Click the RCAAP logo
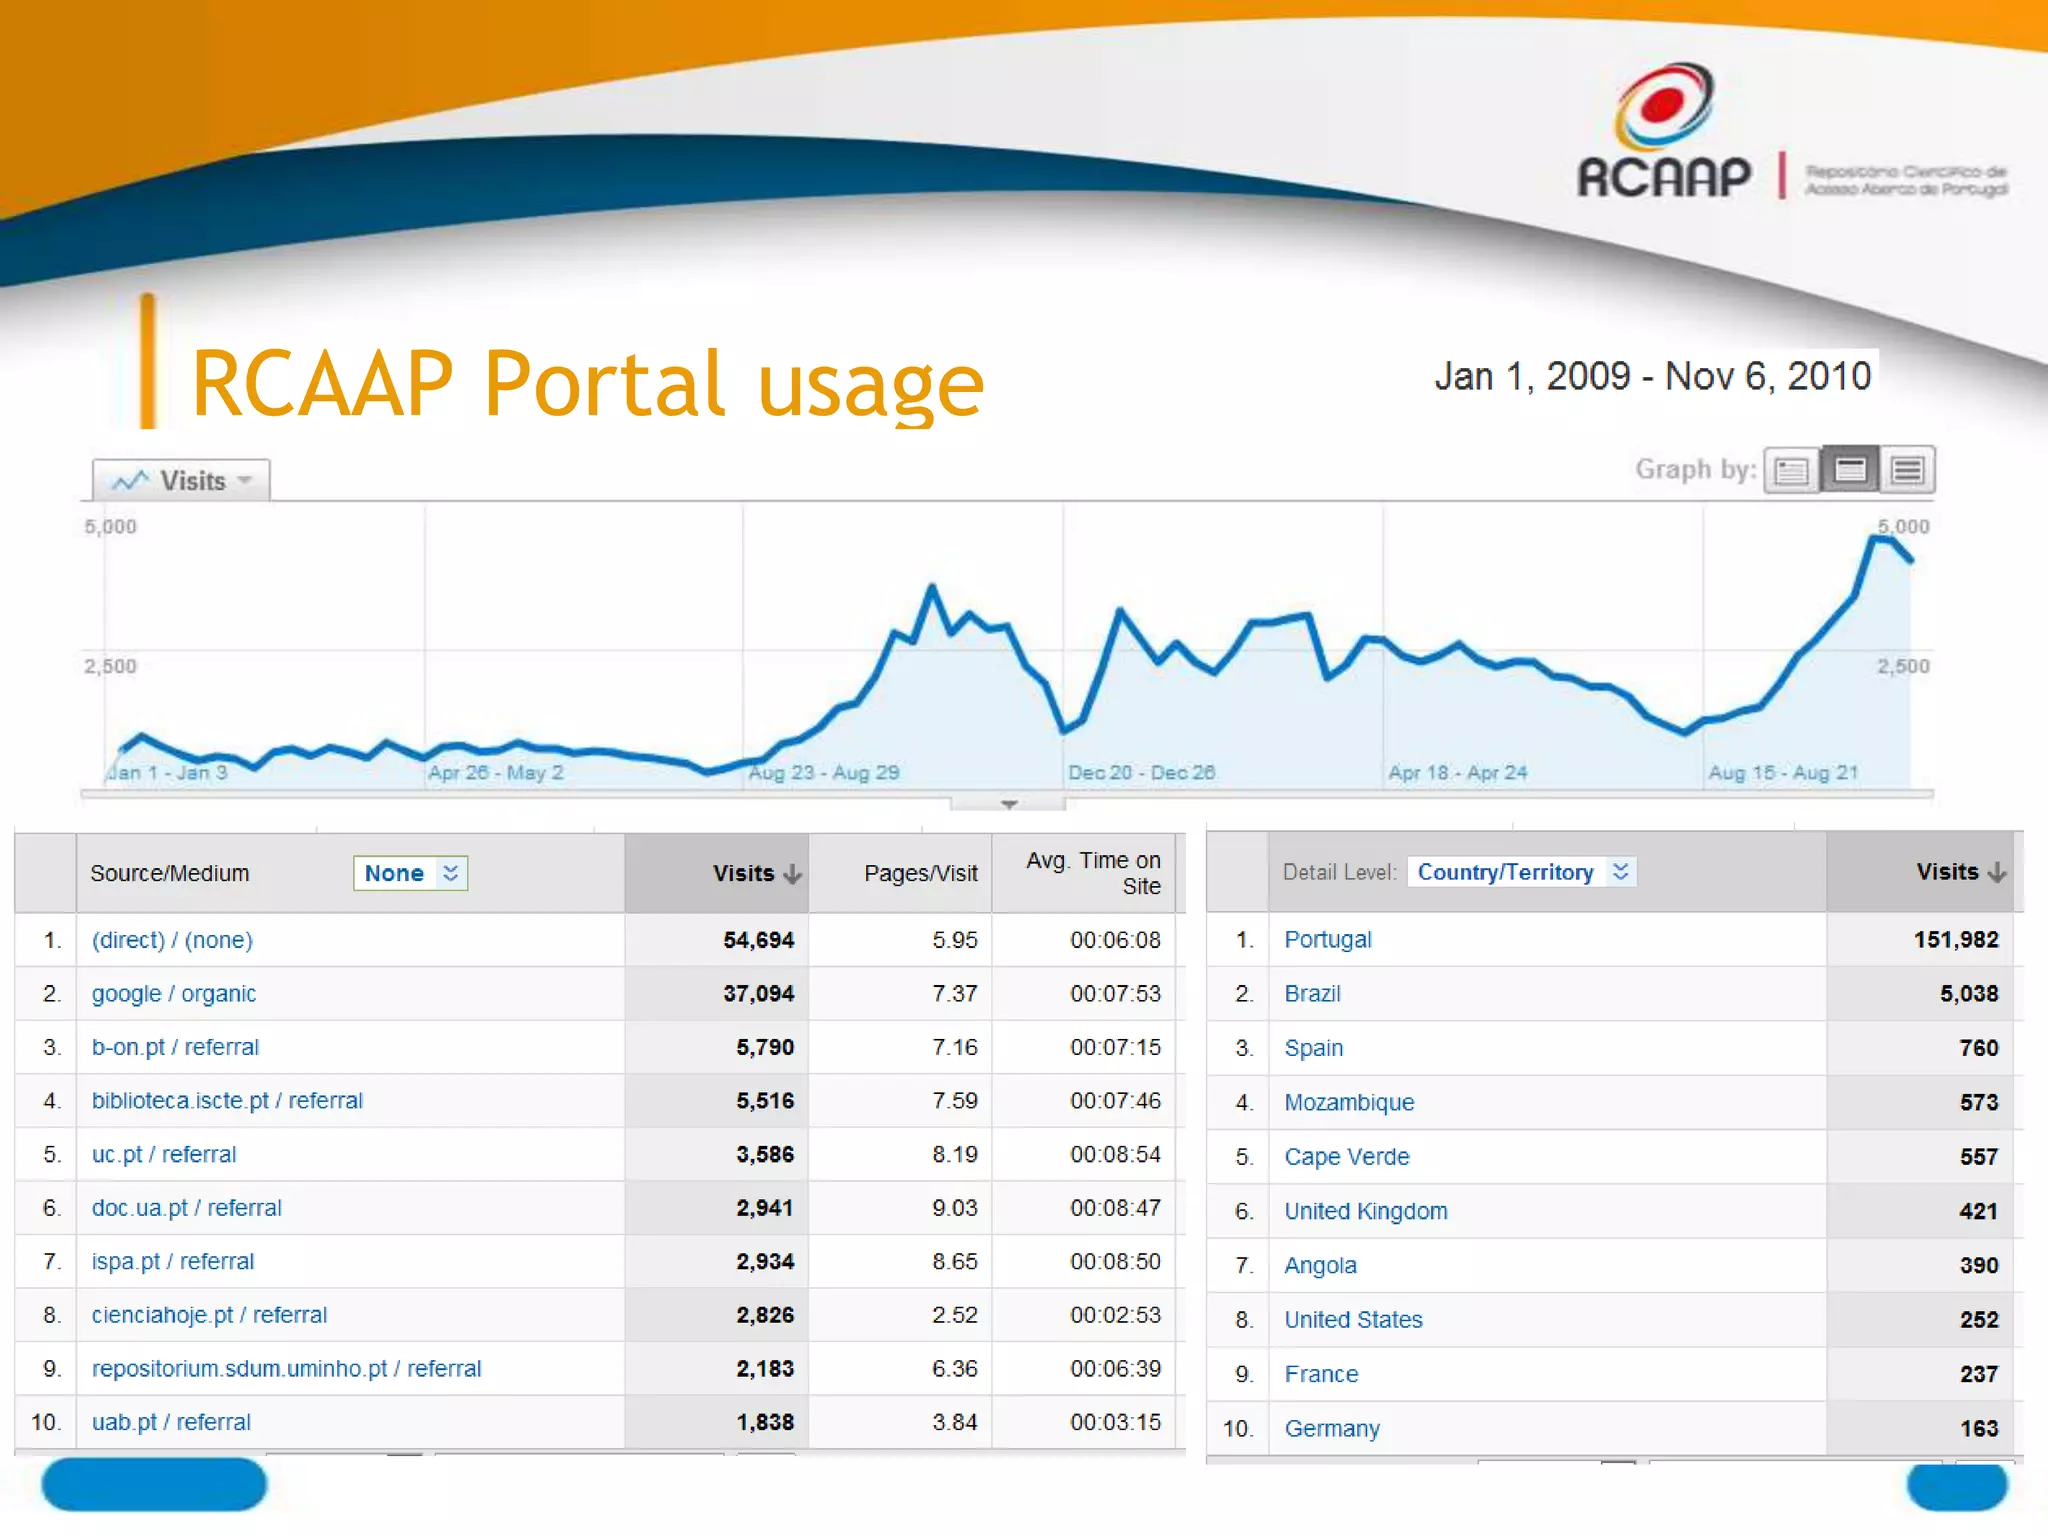 click(x=1792, y=131)
